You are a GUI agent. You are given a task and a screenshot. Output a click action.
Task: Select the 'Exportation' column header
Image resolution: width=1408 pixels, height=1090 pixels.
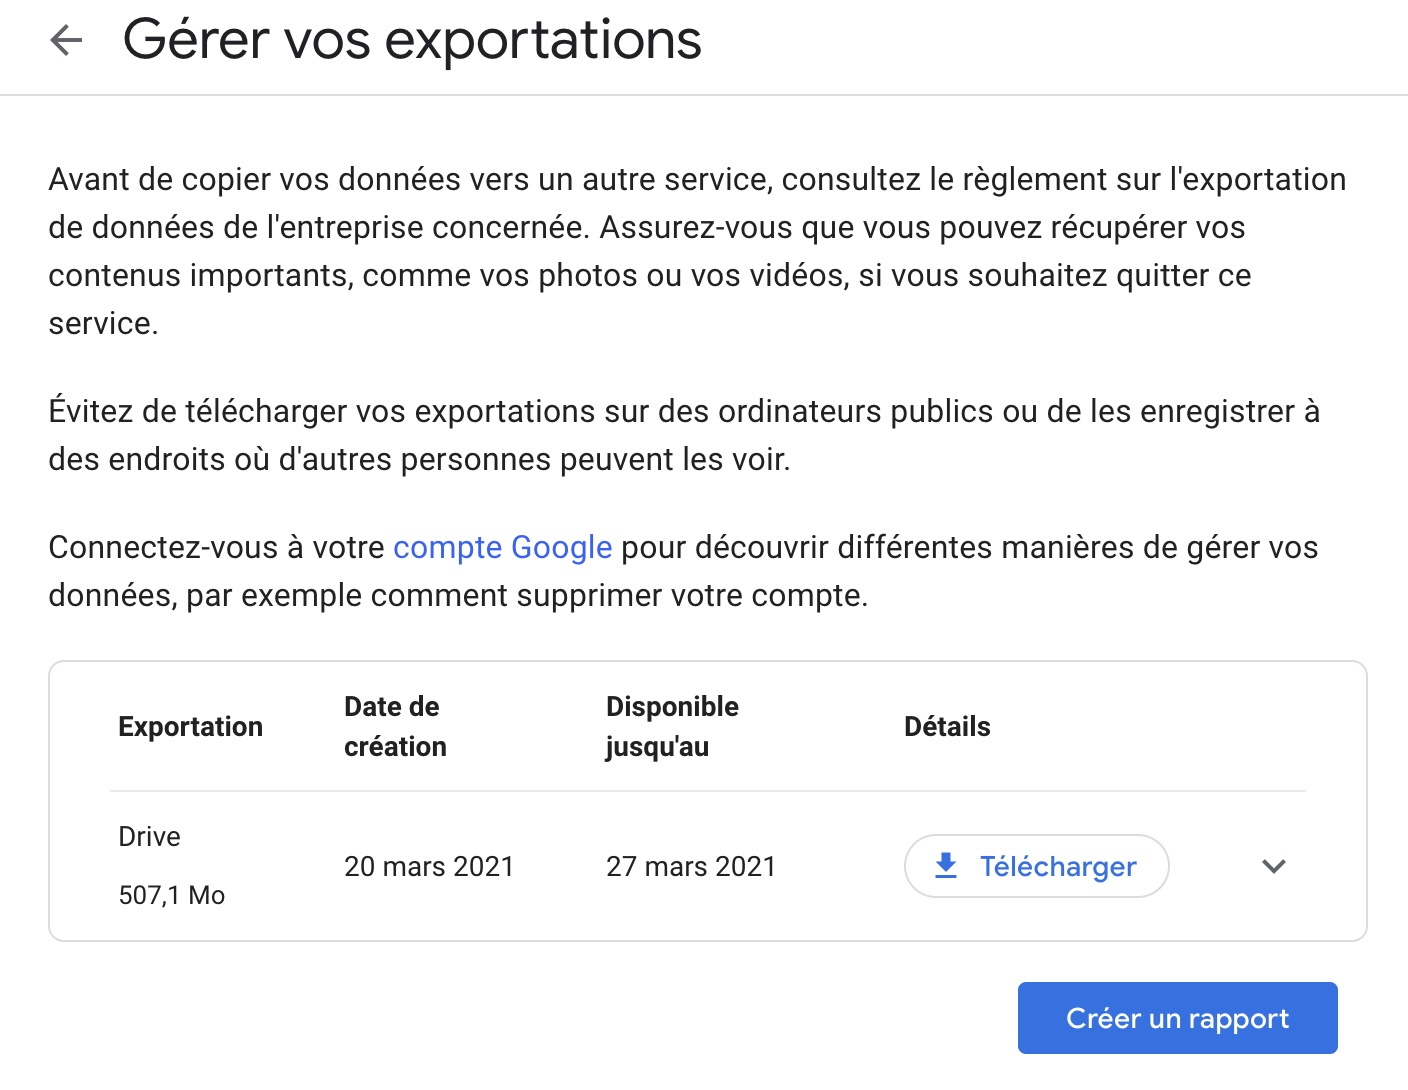pos(190,727)
